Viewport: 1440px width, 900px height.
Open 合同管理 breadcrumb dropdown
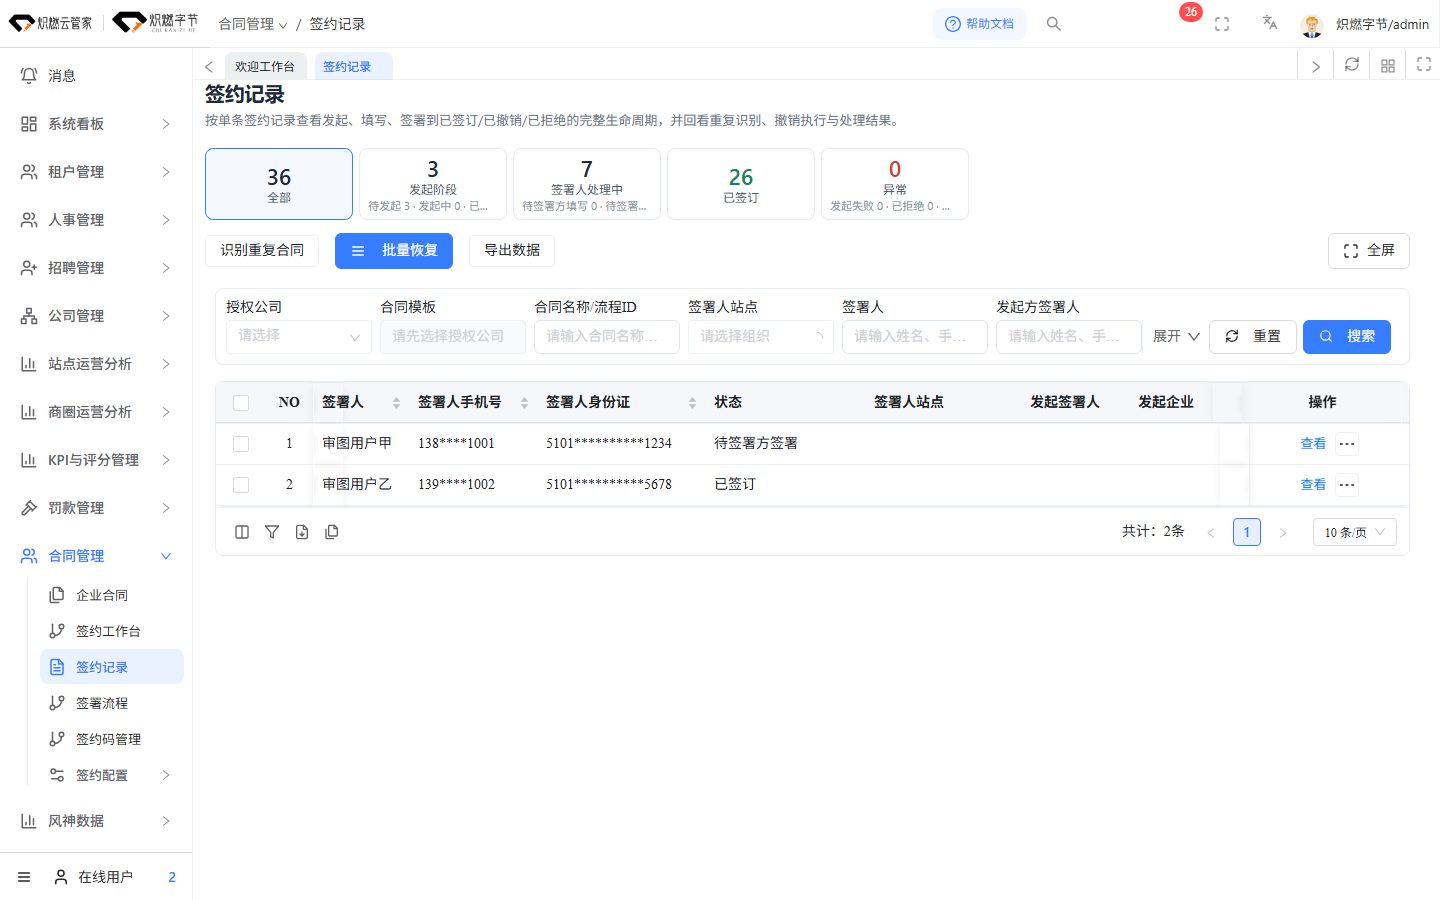coord(253,24)
